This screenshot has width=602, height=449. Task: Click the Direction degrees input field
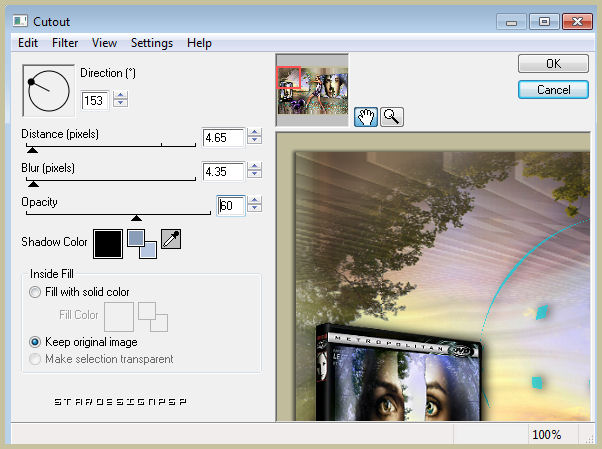[x=95, y=101]
